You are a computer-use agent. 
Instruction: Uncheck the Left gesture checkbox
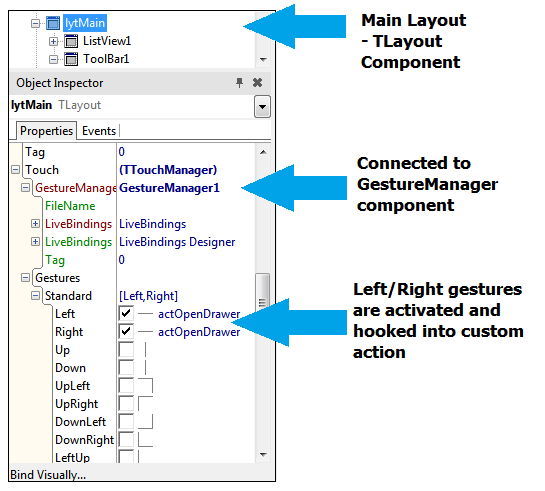[x=126, y=313]
